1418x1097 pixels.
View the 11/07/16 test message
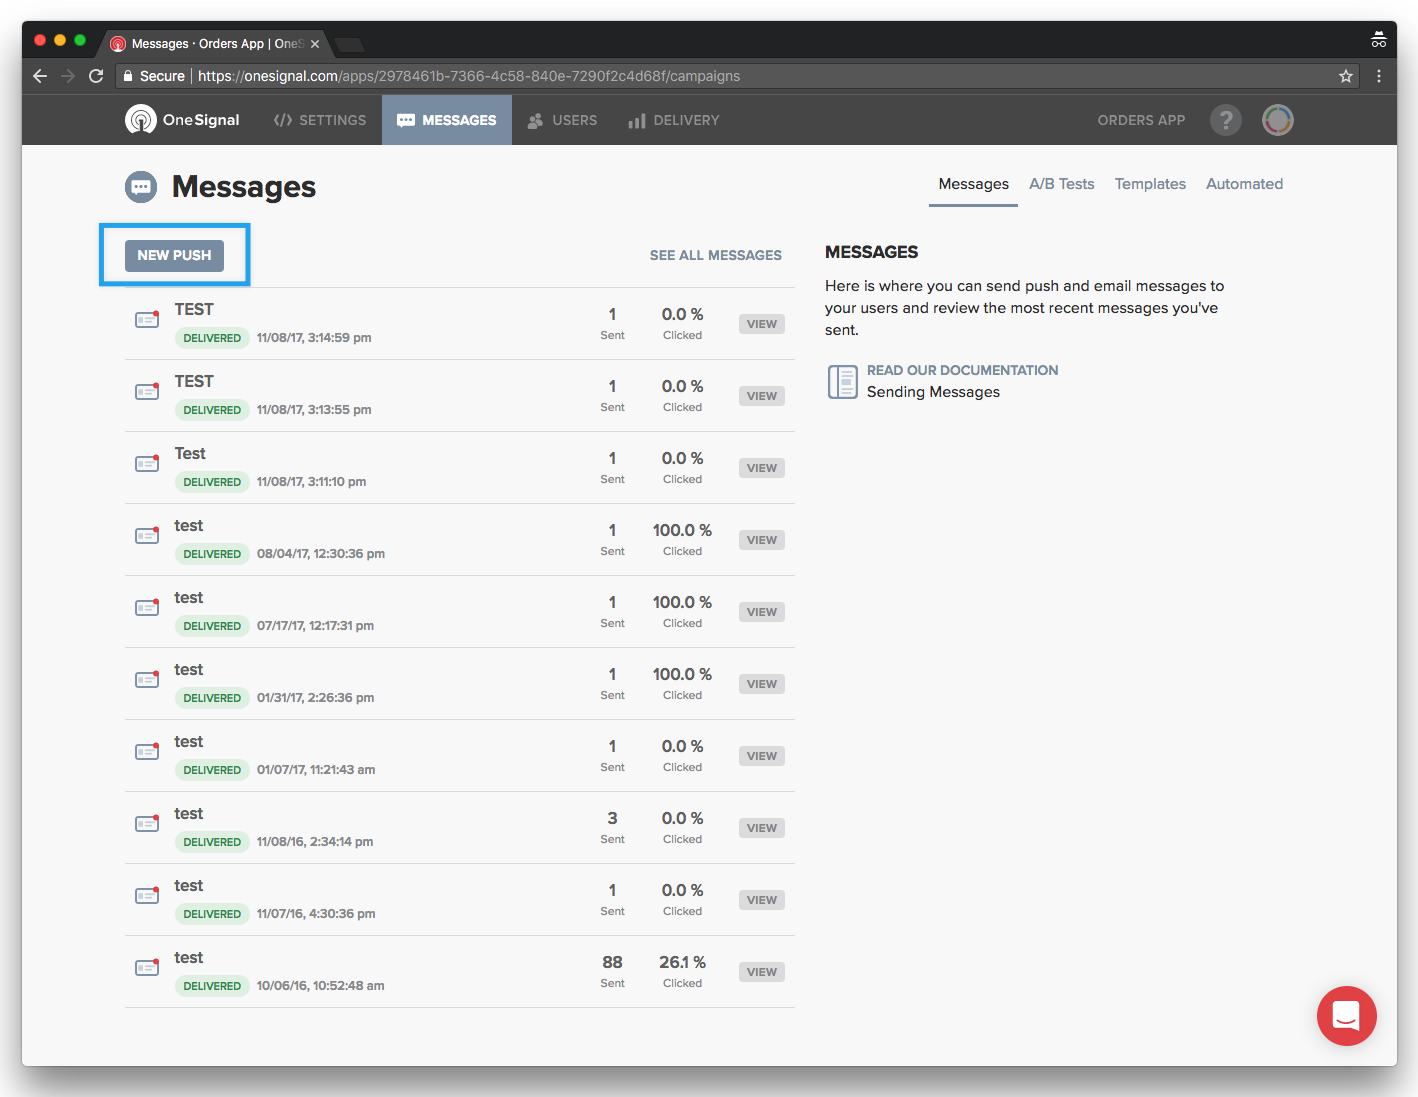tap(762, 900)
